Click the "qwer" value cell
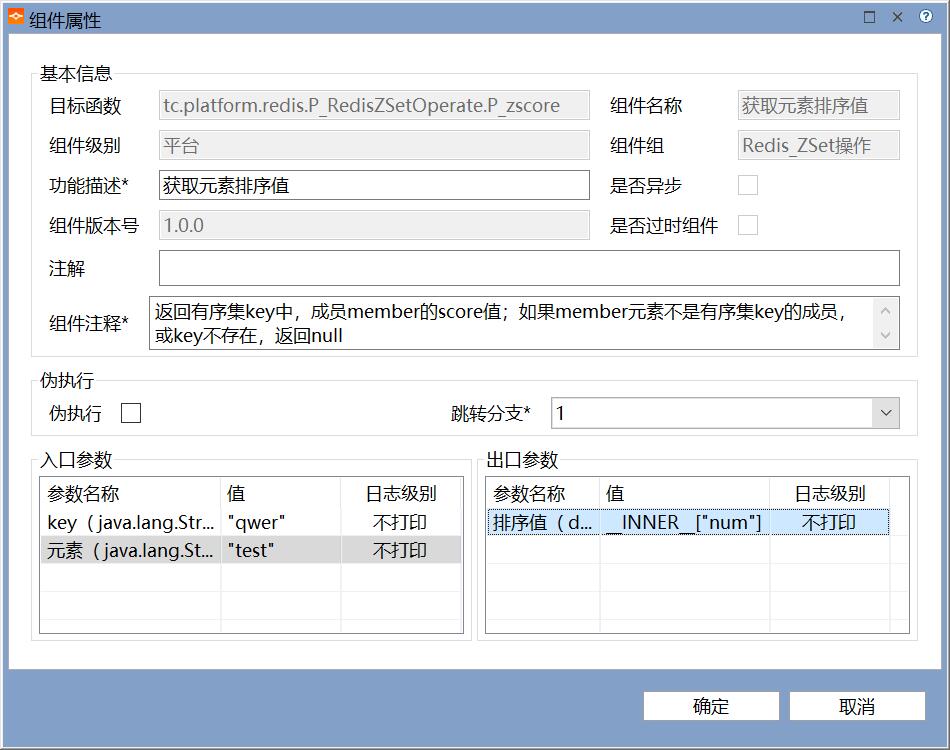Image resolution: width=950 pixels, height=750 pixels. coord(281,522)
